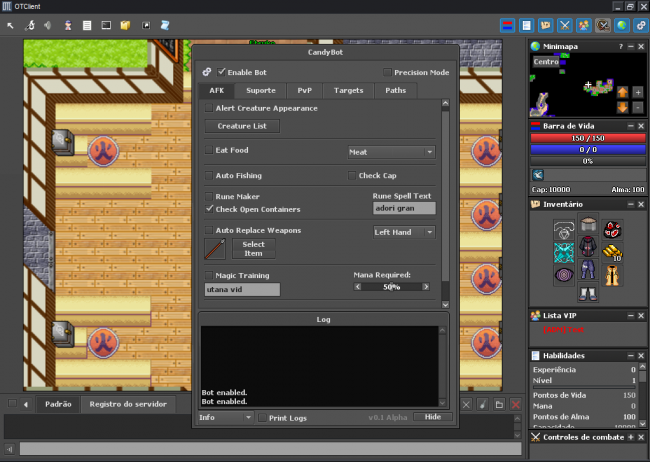Click the Rune Spell Text input field
This screenshot has height=462, width=650.
[403, 209]
